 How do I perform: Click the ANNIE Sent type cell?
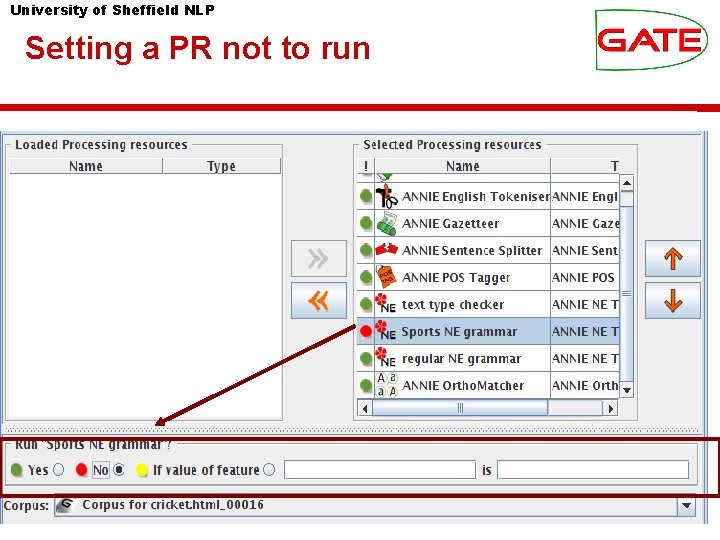pyautogui.click(x=585, y=251)
